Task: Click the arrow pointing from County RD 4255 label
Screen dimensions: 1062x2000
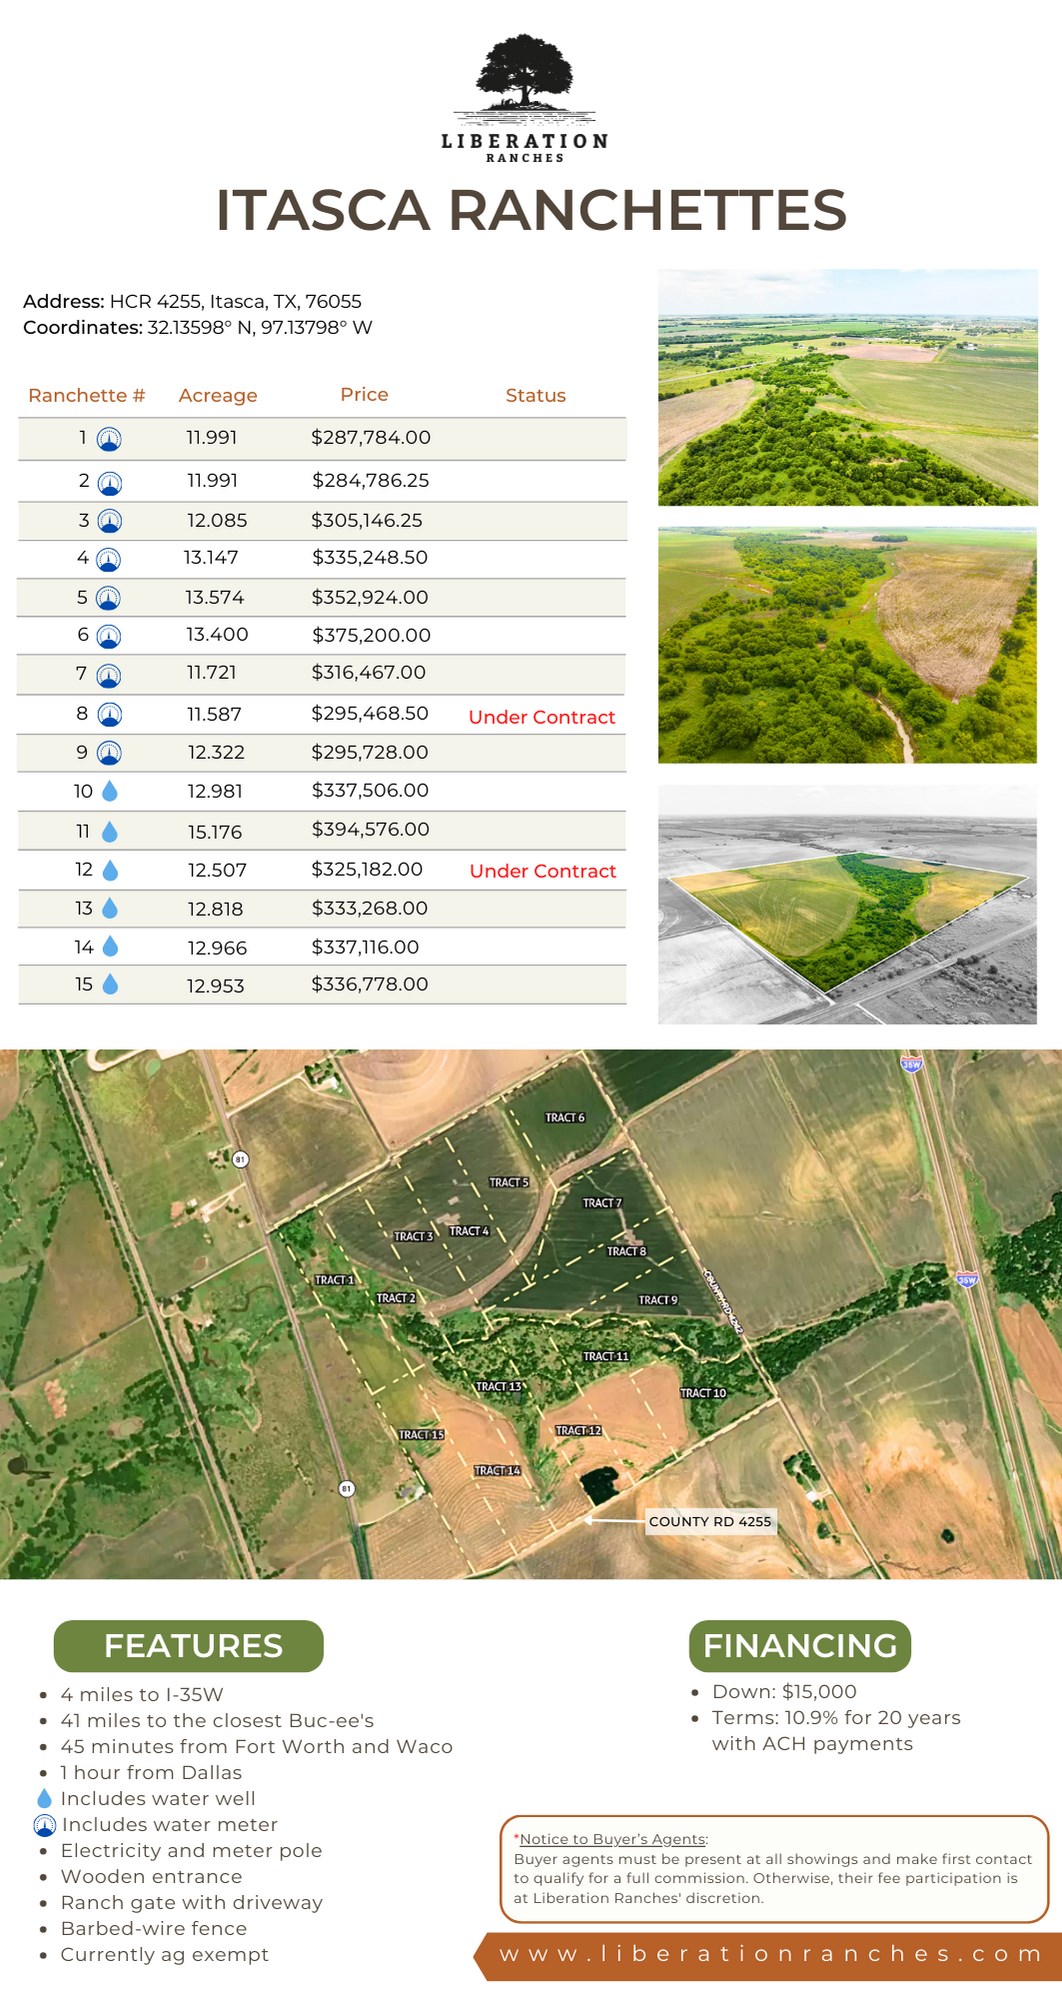Action: pos(614,1520)
